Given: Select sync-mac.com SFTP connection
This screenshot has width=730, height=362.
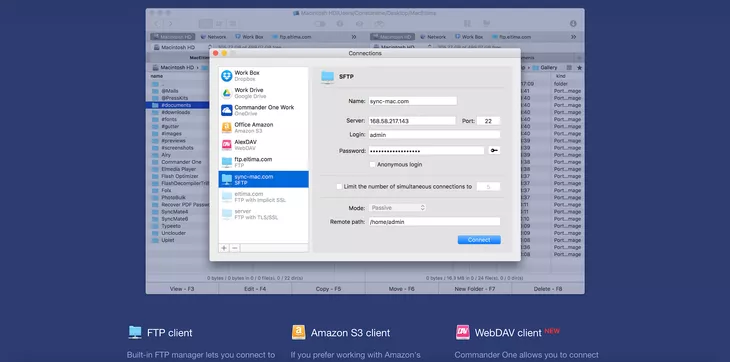Looking at the screenshot, I should point(263,179).
